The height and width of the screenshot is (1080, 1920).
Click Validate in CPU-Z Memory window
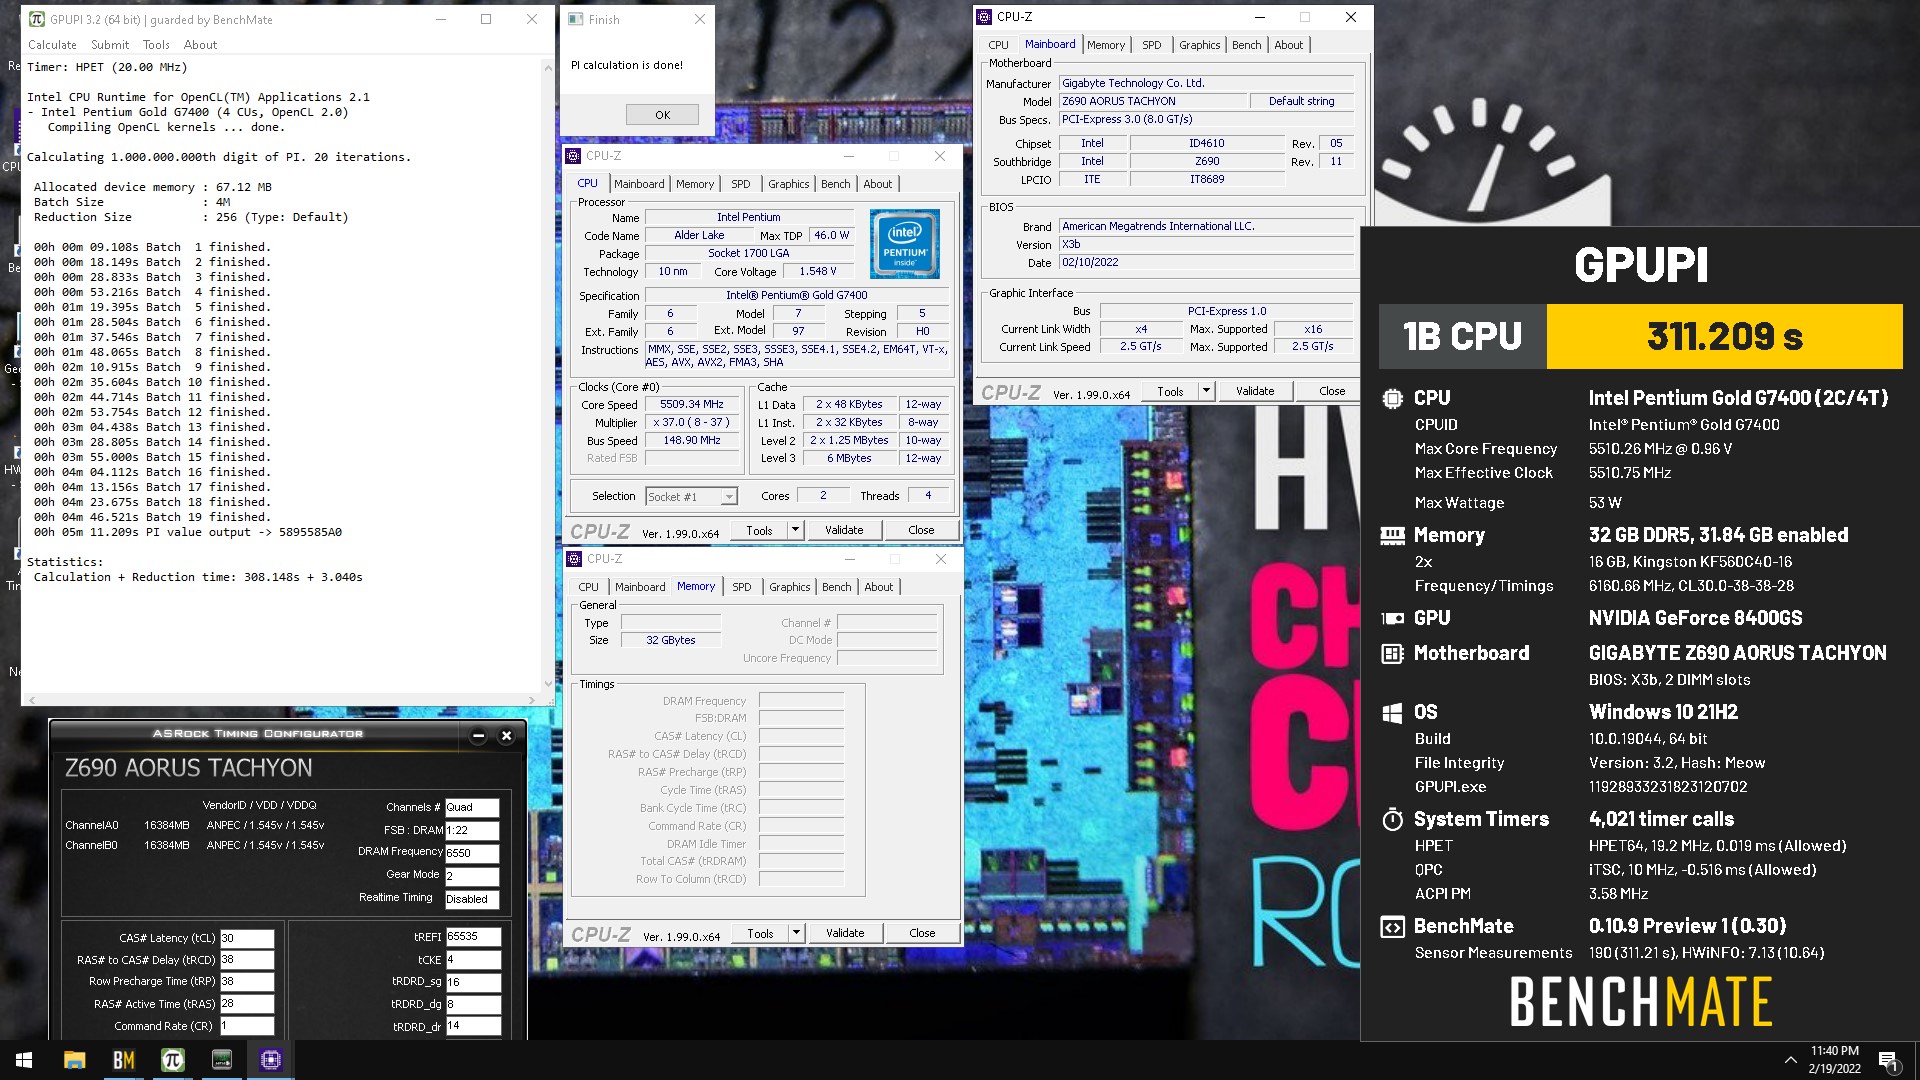(845, 934)
